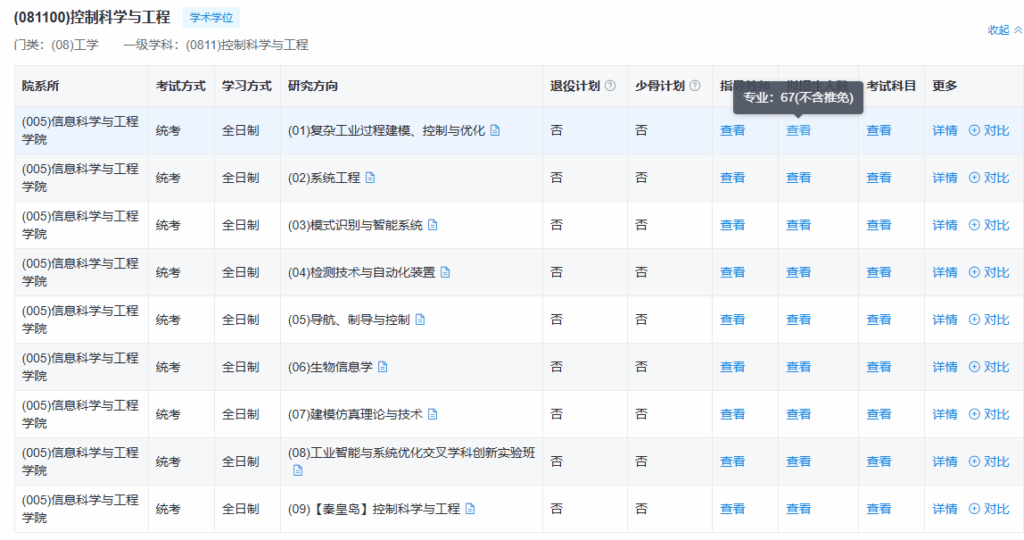Viewport: 1024px width, 540px height.
Task: Open document icon beside 生物信息学
Action: click(383, 367)
